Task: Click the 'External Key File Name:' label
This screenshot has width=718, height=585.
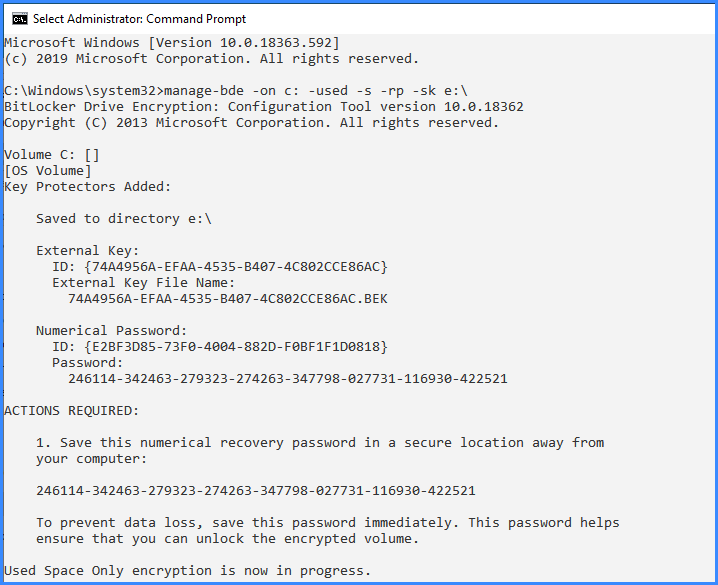Action: [x=143, y=282]
